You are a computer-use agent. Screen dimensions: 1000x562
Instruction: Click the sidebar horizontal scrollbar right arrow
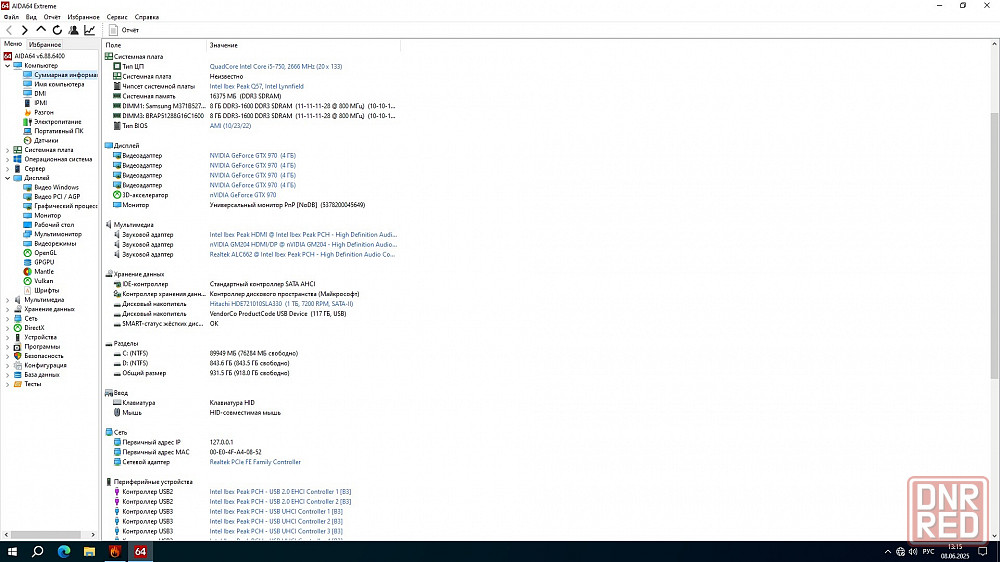(x=93, y=535)
